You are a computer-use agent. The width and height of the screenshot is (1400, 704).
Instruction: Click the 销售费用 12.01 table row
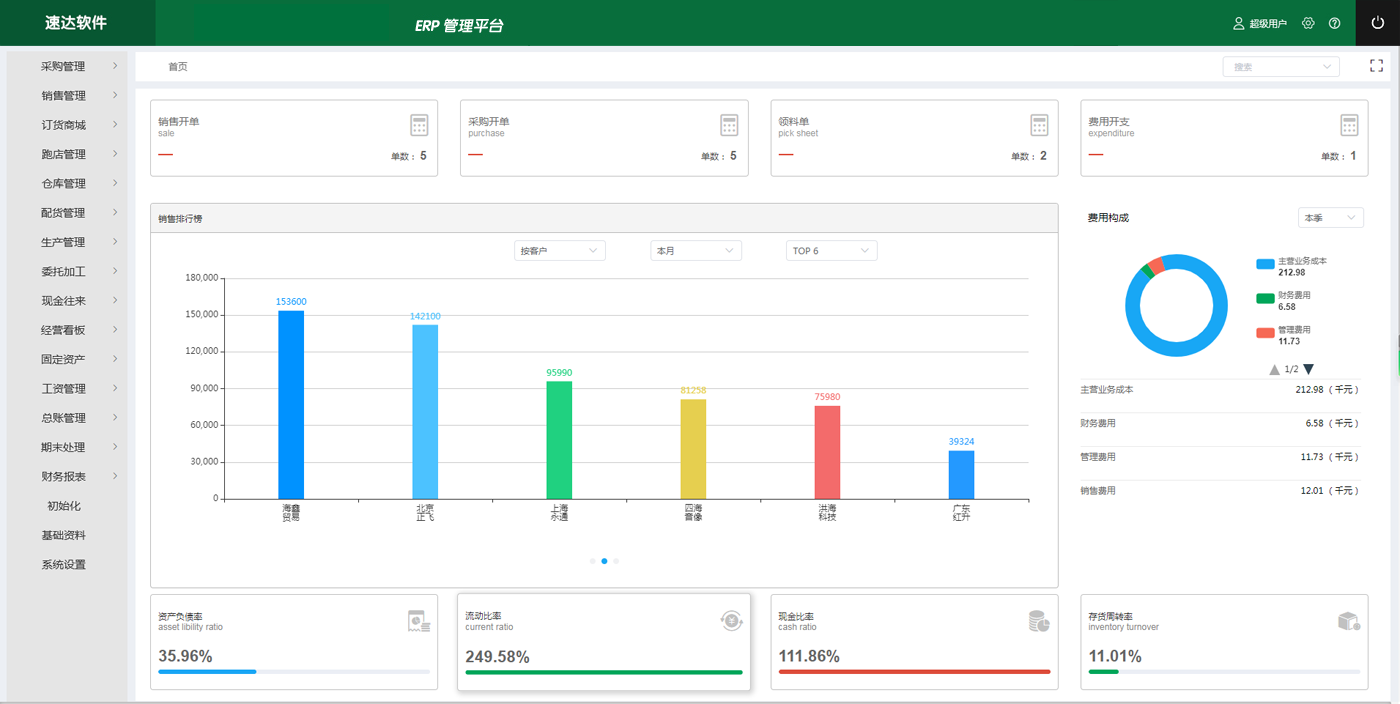point(1220,491)
